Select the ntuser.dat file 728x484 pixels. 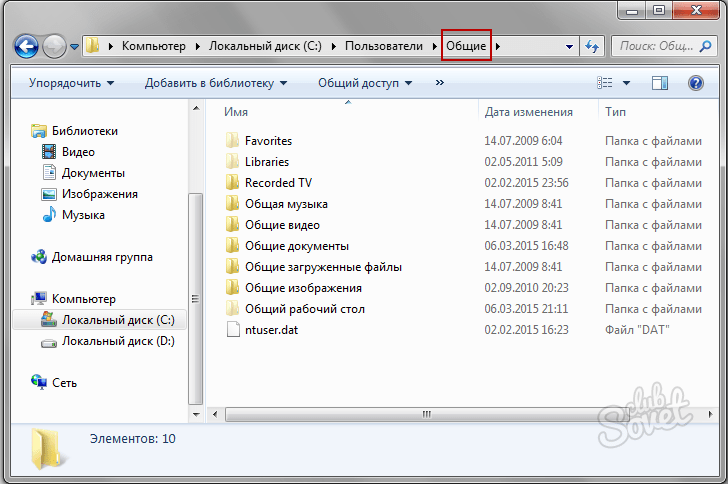coord(271,330)
